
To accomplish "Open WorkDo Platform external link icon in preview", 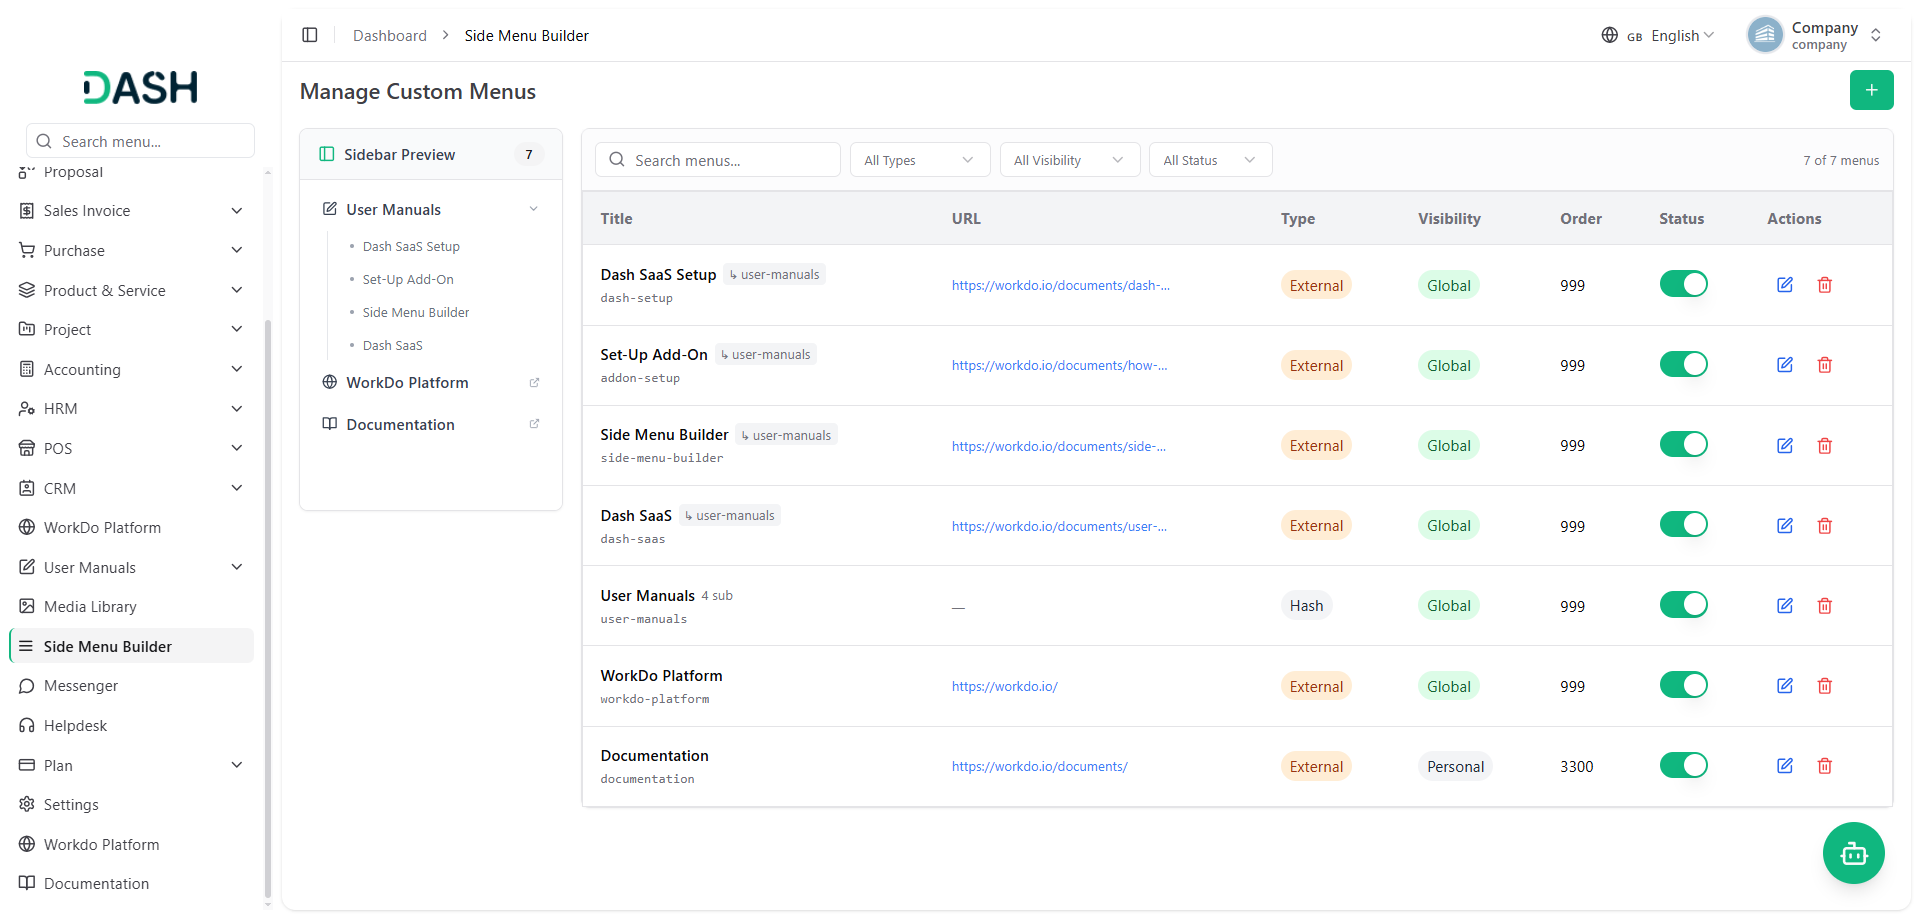I will (x=534, y=383).
